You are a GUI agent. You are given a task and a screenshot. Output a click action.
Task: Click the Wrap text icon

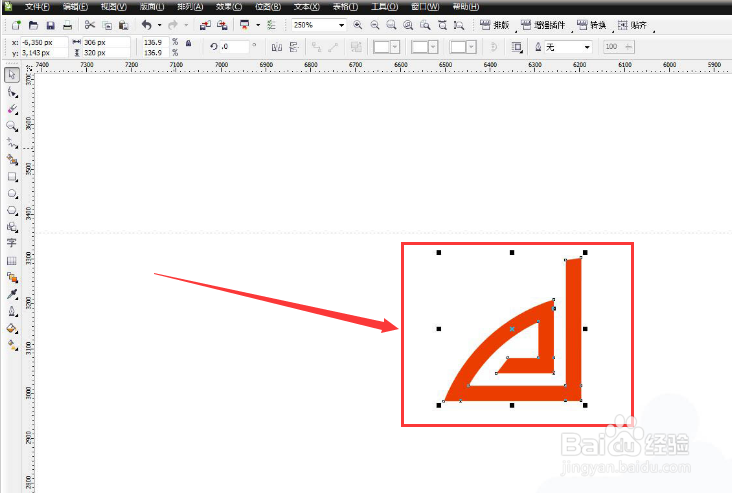pyautogui.click(x=516, y=47)
